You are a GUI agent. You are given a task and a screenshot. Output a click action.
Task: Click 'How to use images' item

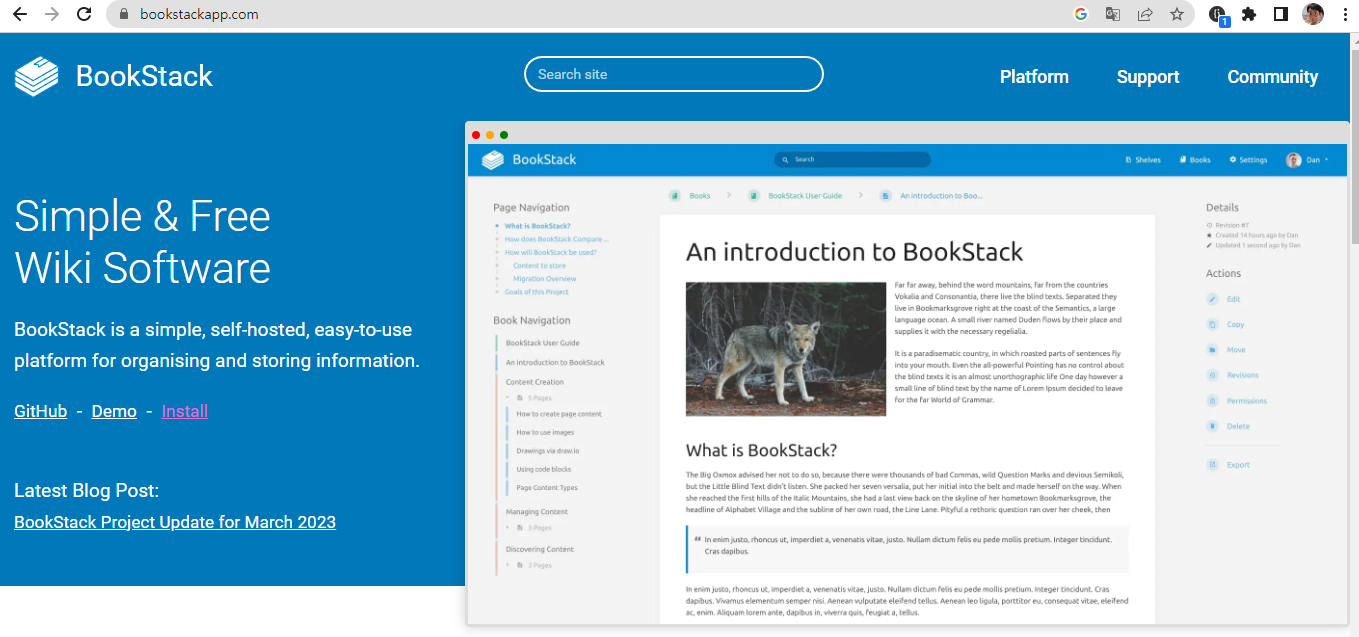(x=545, y=432)
